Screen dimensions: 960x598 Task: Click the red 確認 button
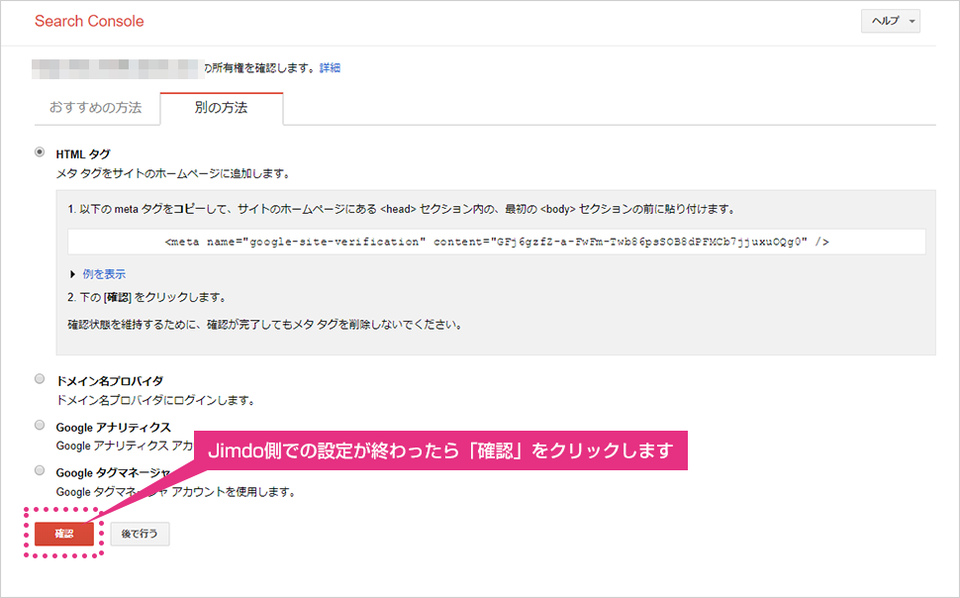click(x=64, y=534)
